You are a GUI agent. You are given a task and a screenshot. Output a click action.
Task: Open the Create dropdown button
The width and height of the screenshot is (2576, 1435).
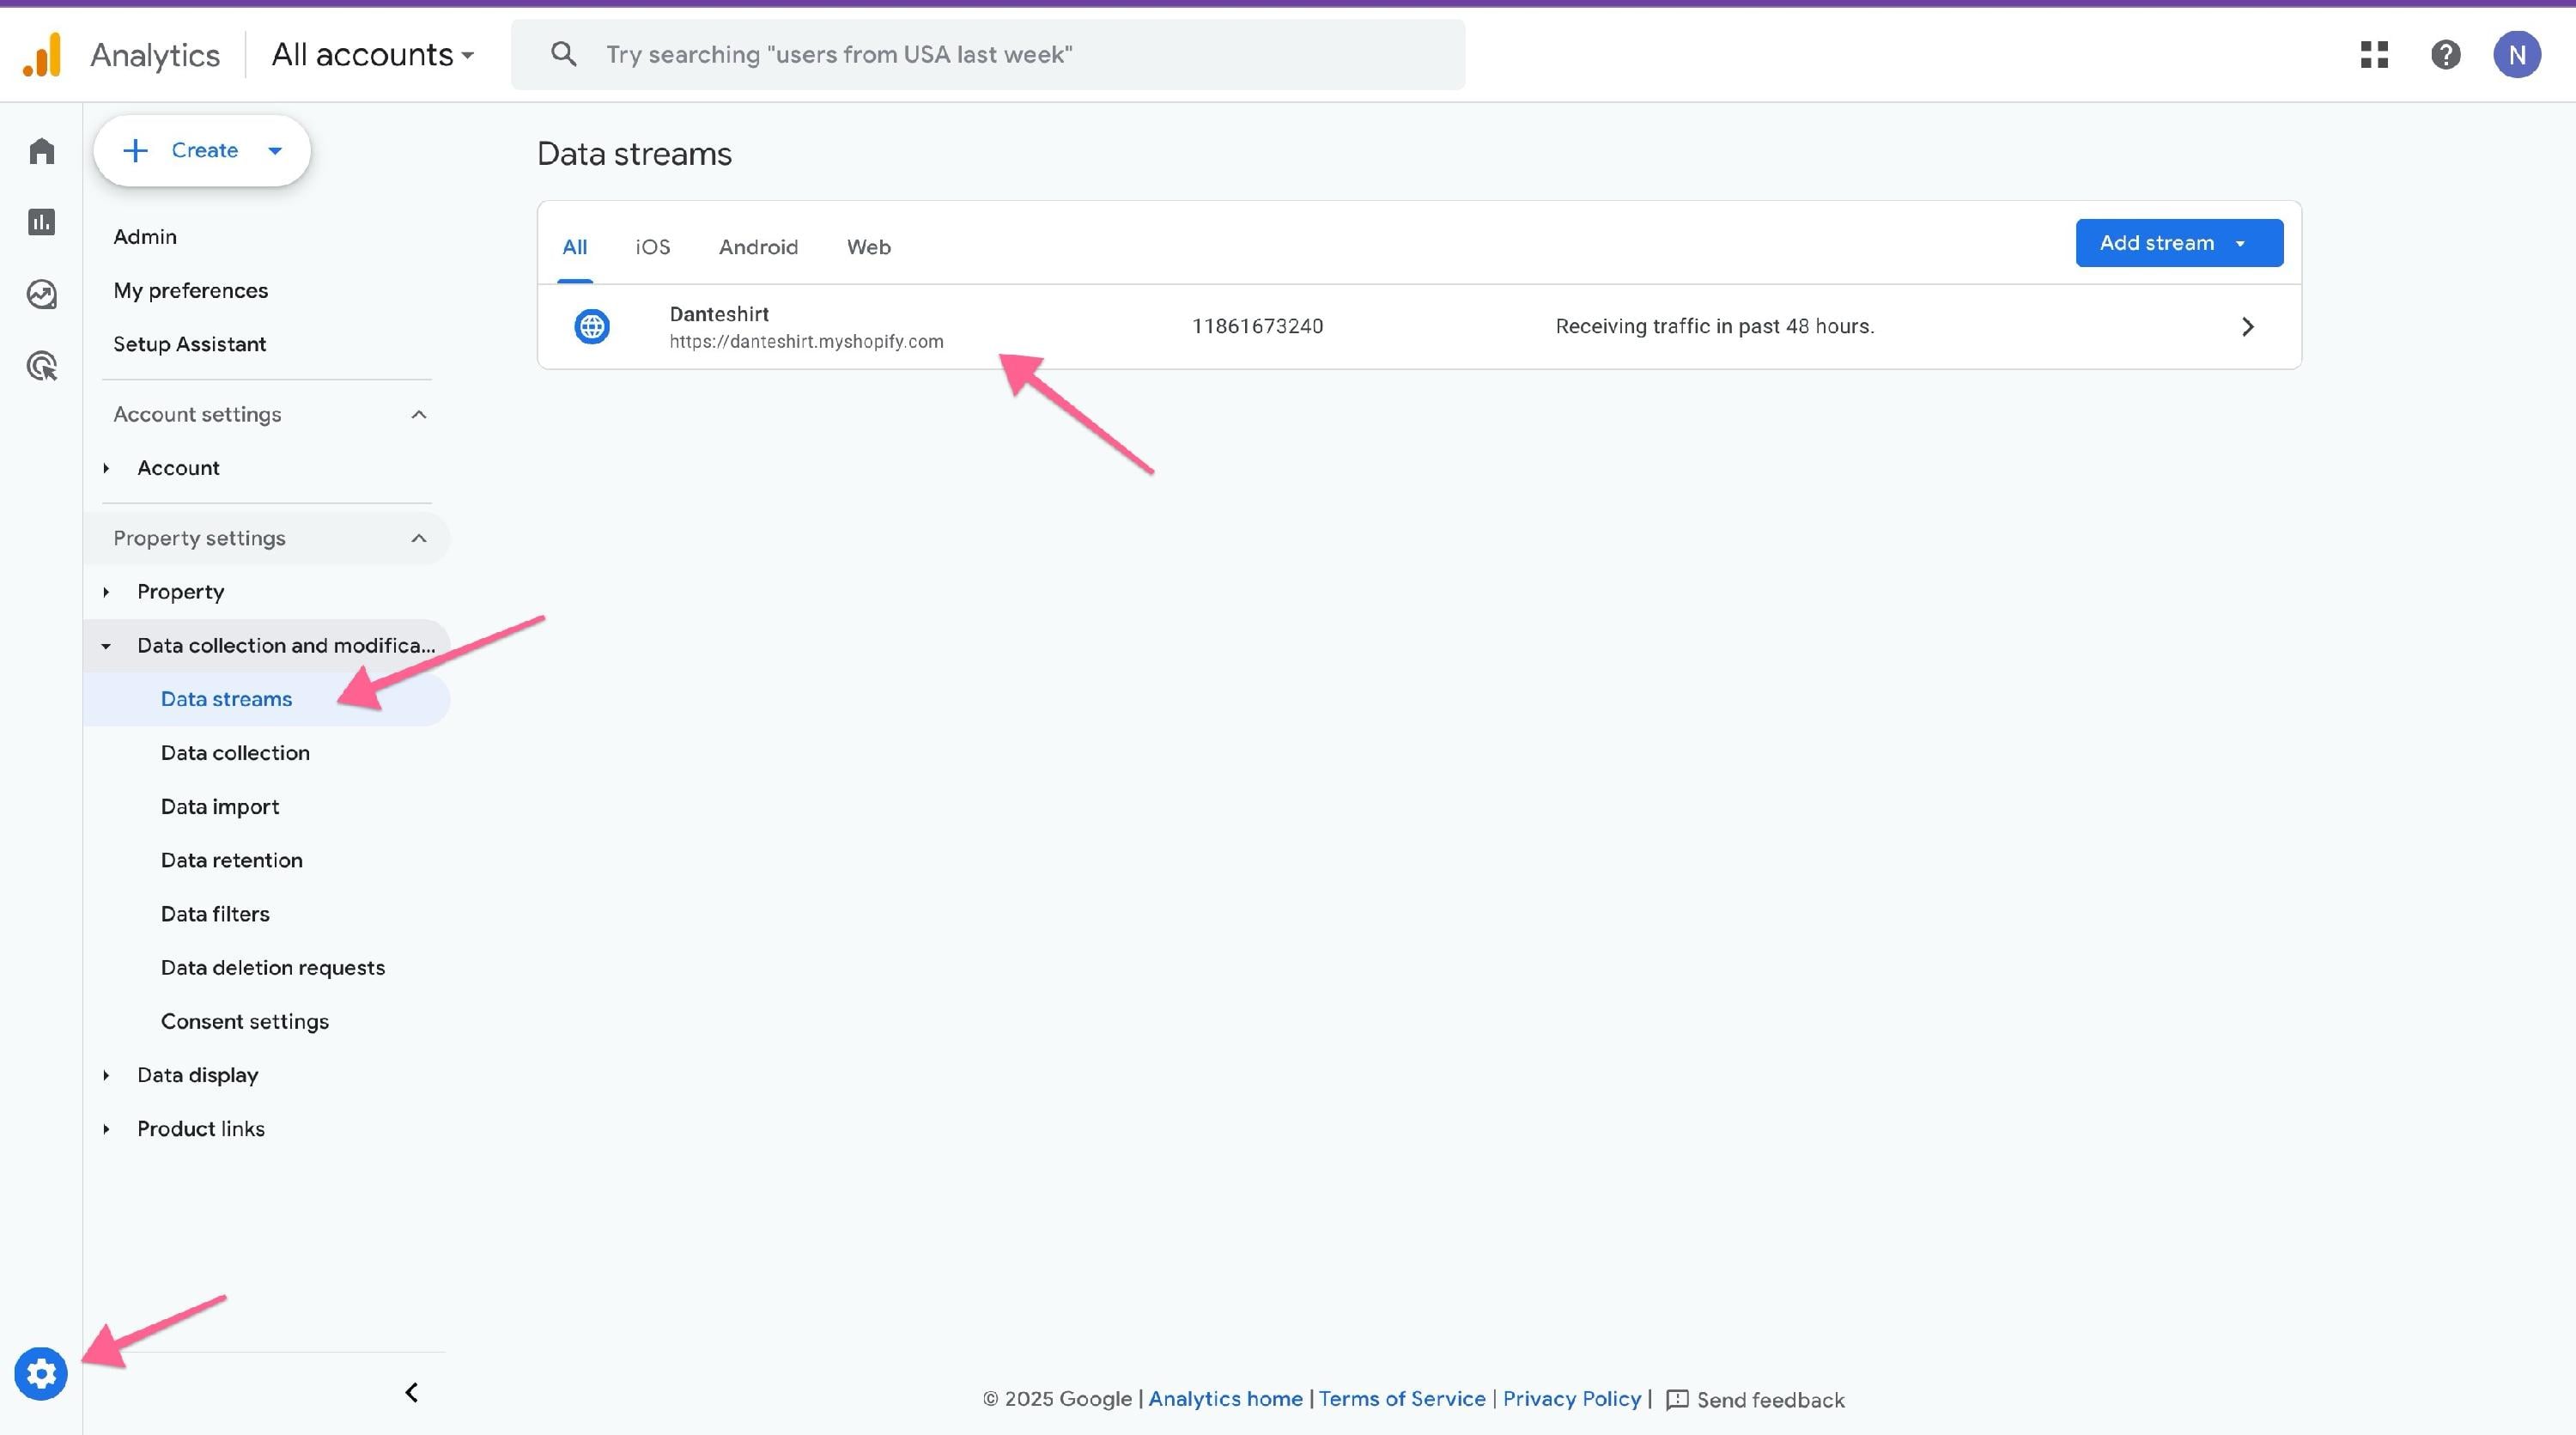pyautogui.click(x=202, y=150)
